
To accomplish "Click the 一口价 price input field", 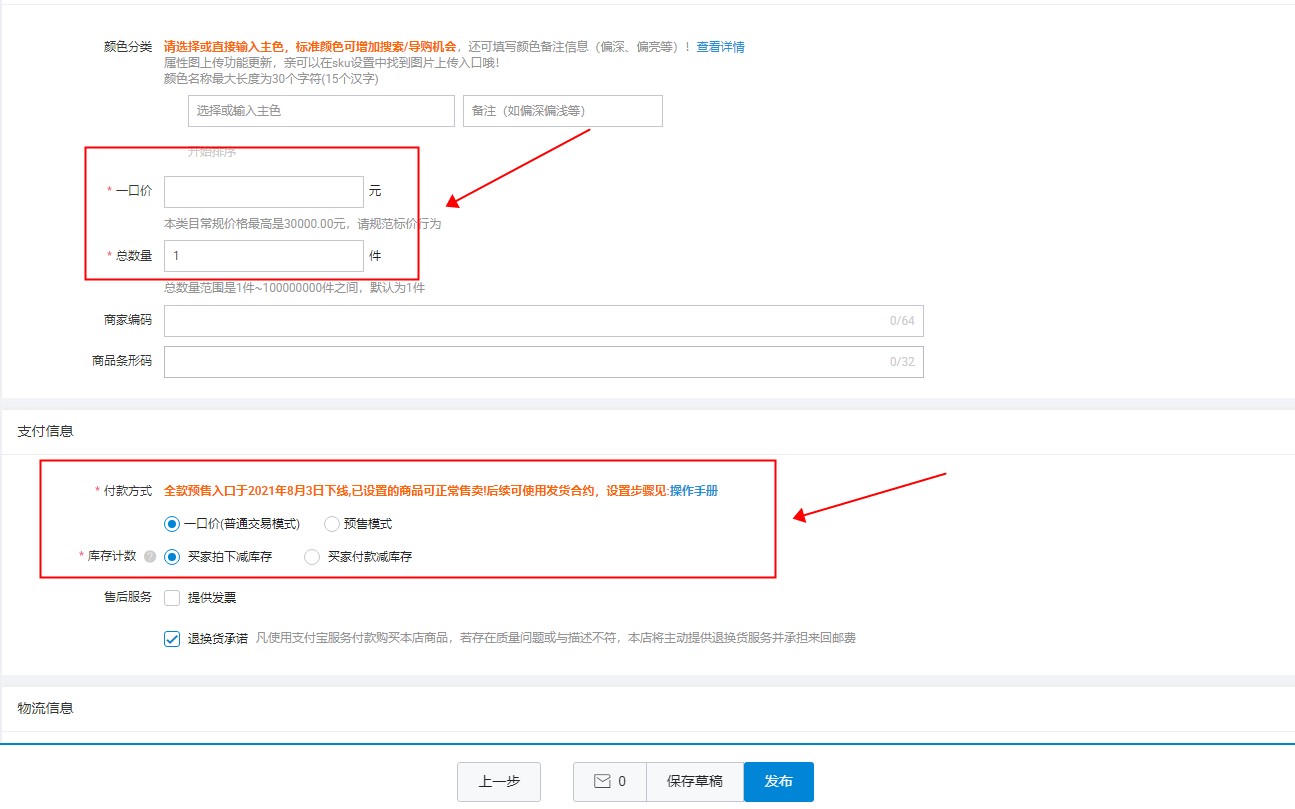I will pyautogui.click(x=263, y=192).
